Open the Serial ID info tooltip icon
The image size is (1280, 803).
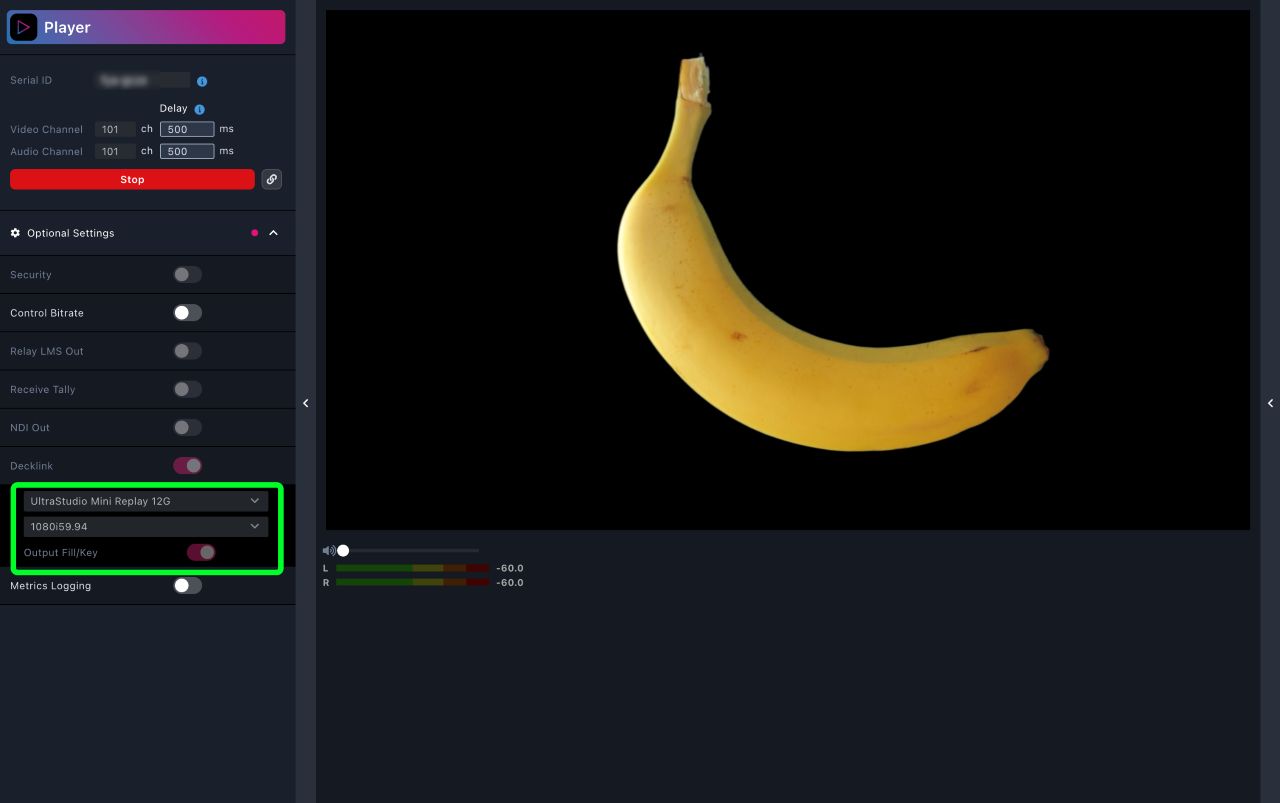pyautogui.click(x=202, y=81)
